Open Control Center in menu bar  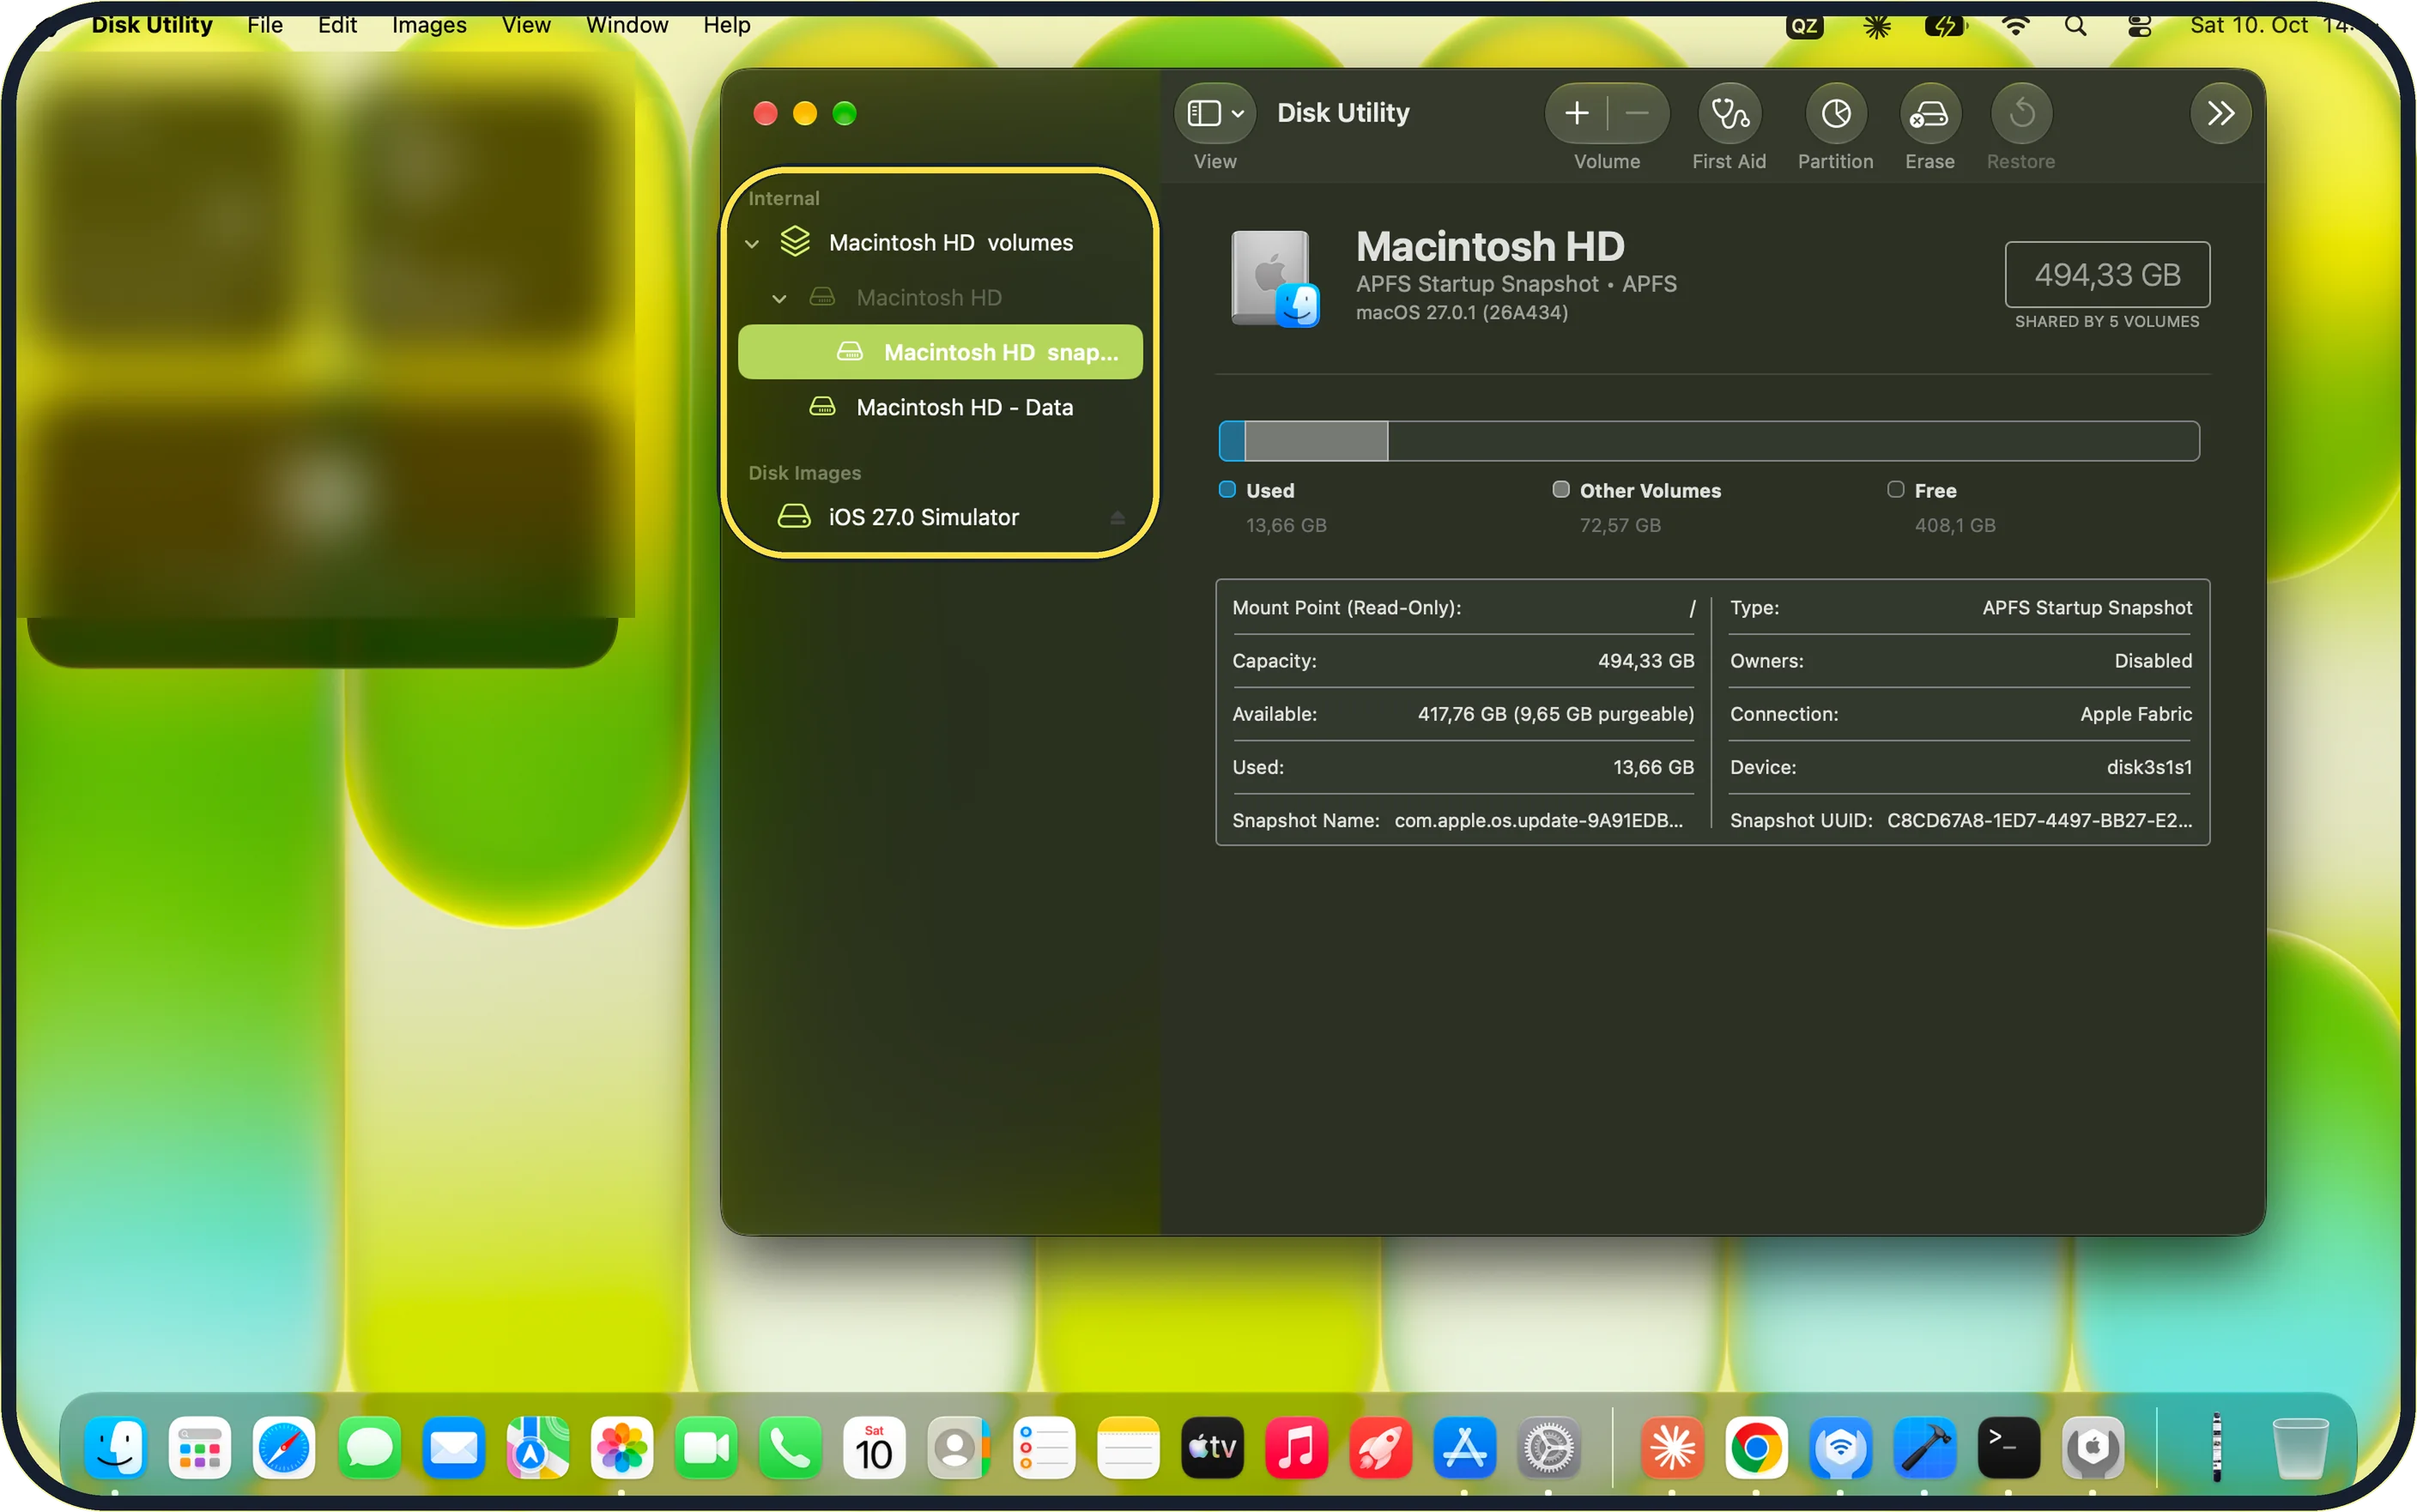tap(2139, 25)
